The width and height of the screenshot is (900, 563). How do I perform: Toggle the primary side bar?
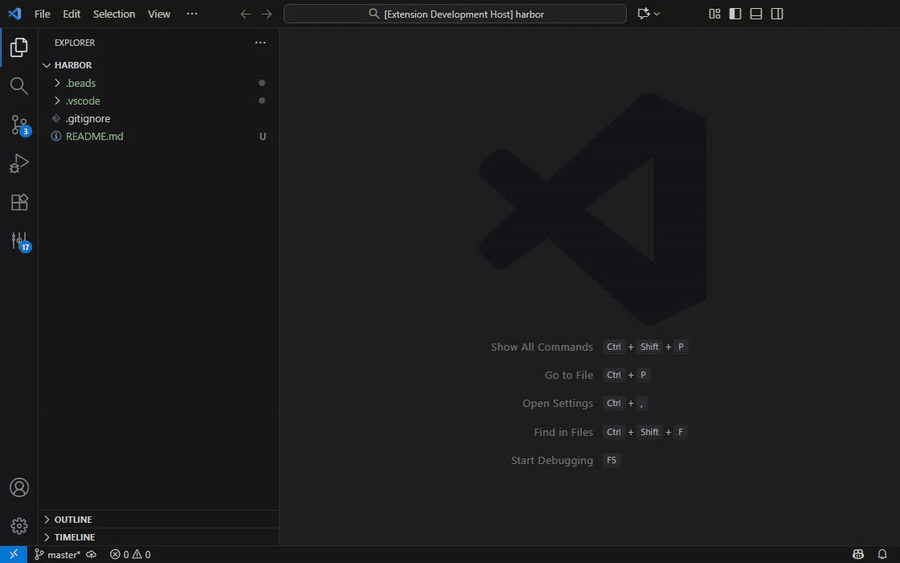[x=735, y=14]
